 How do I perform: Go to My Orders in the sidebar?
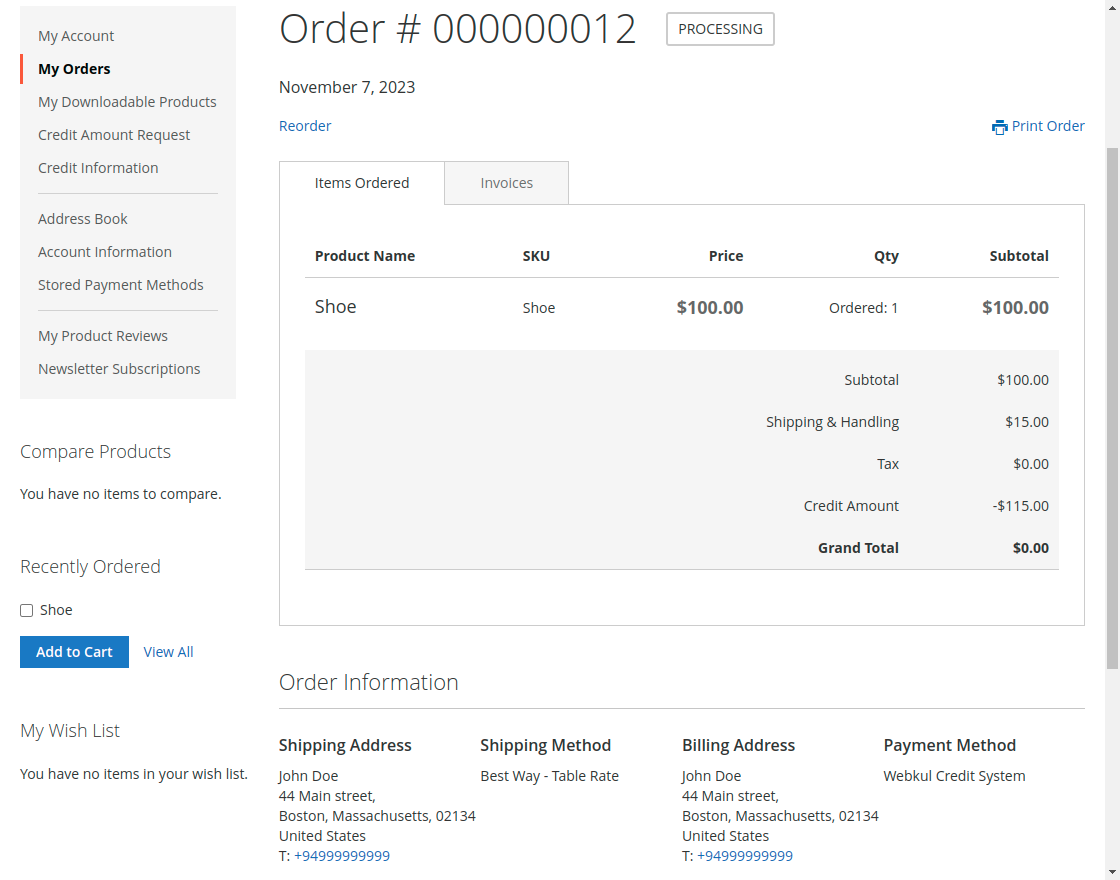coord(73,68)
